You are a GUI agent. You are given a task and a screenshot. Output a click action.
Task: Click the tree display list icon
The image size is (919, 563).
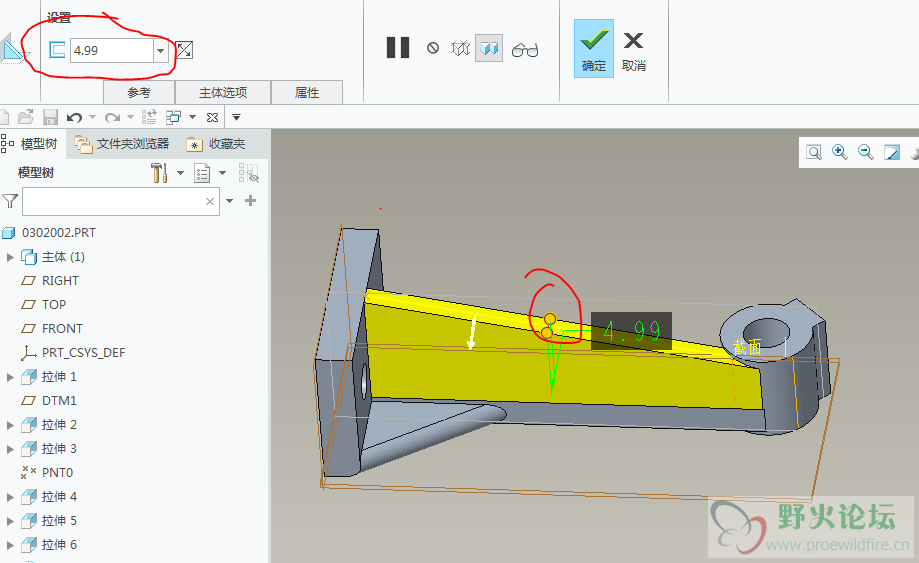click(x=202, y=173)
